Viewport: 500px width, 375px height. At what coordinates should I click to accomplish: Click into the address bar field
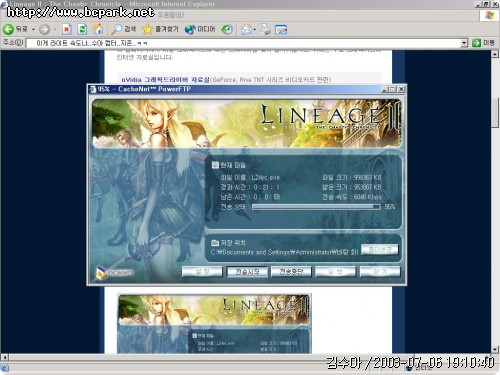(243, 43)
